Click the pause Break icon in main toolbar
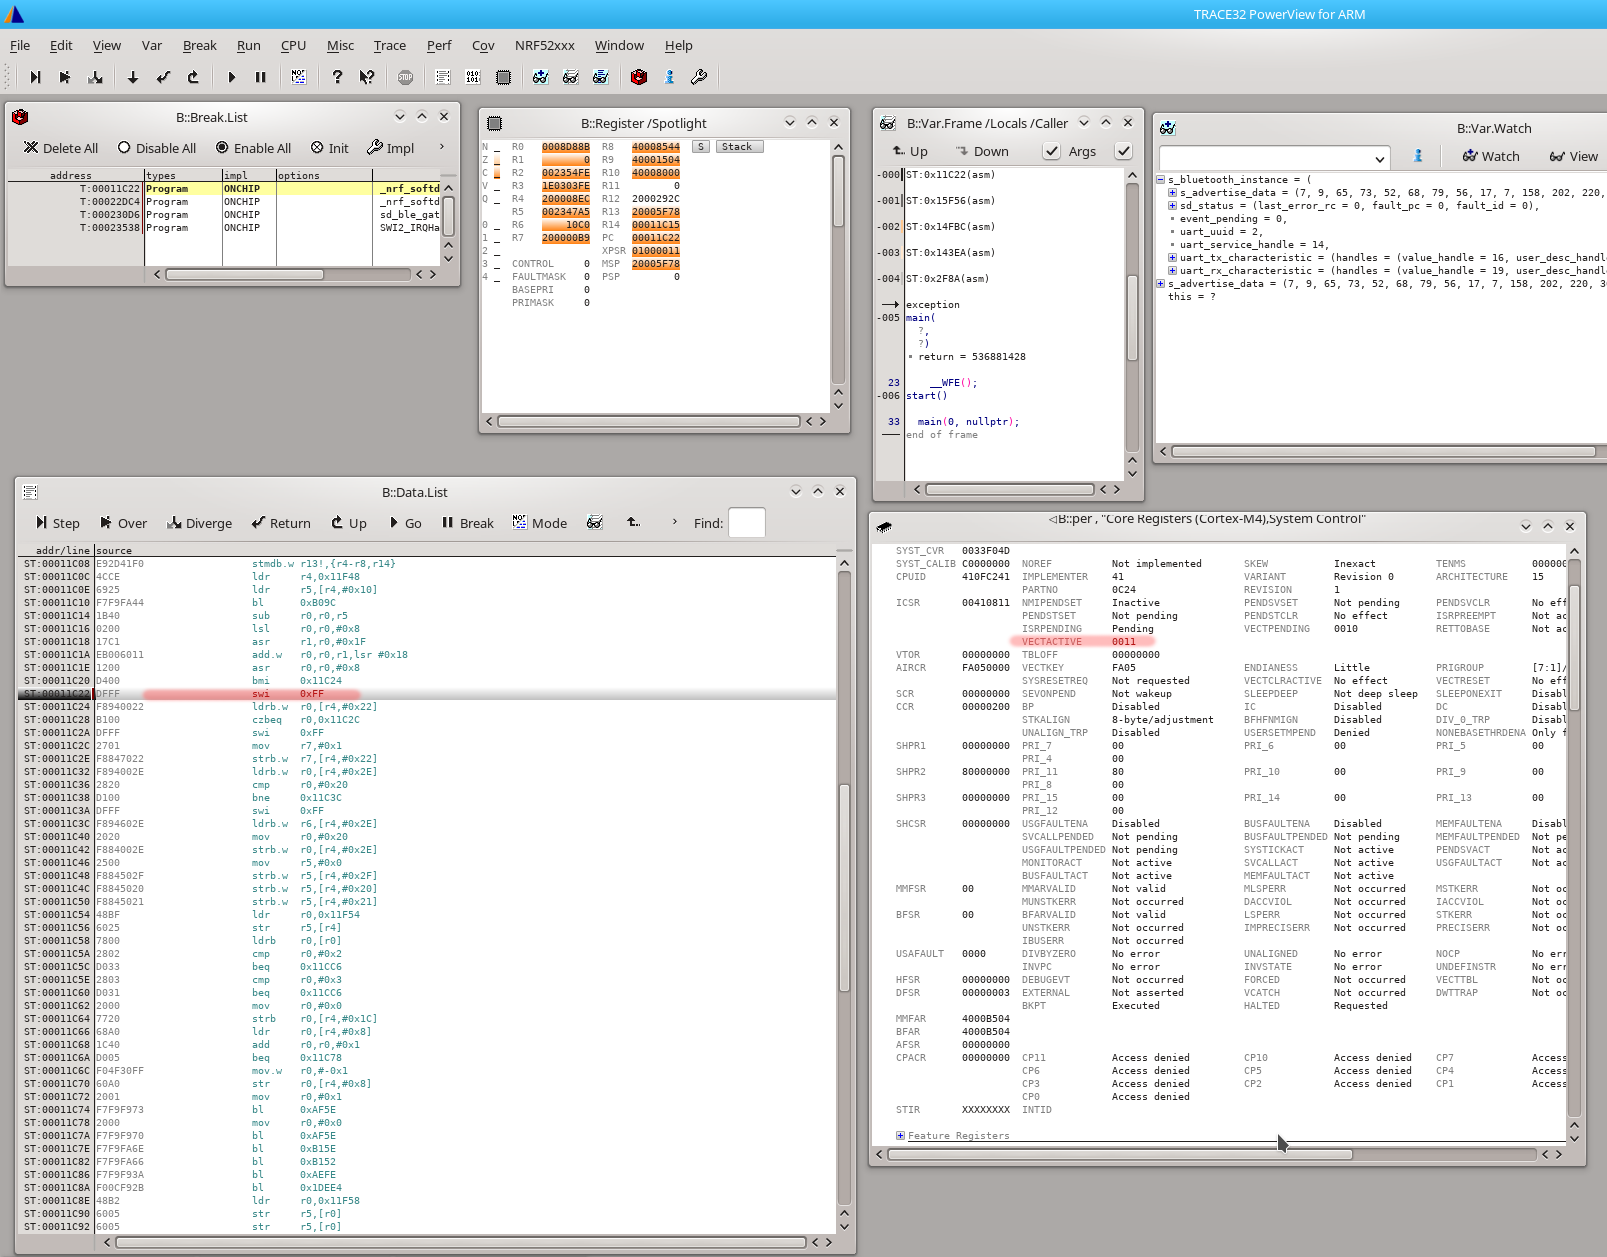Screen dimensions: 1607x1257 tap(261, 77)
